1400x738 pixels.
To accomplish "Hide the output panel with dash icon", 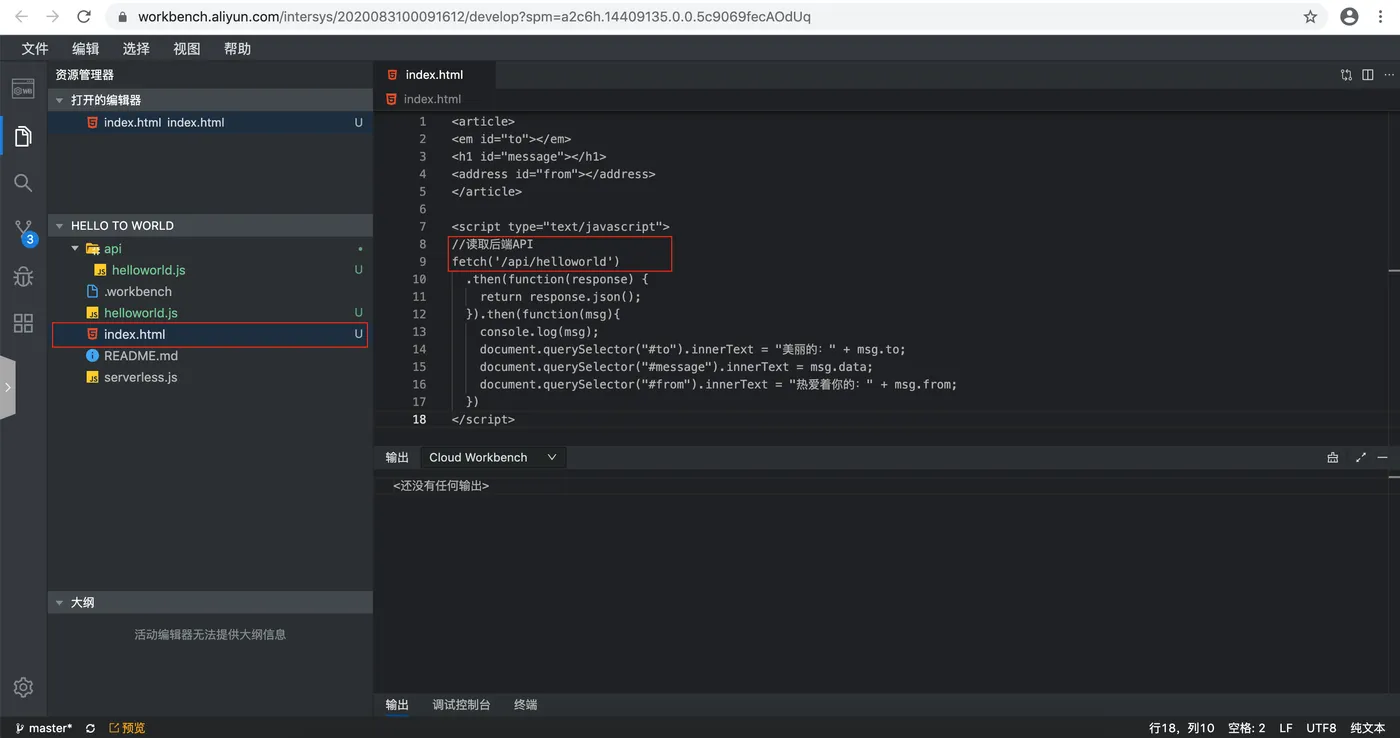I will click(1383, 457).
